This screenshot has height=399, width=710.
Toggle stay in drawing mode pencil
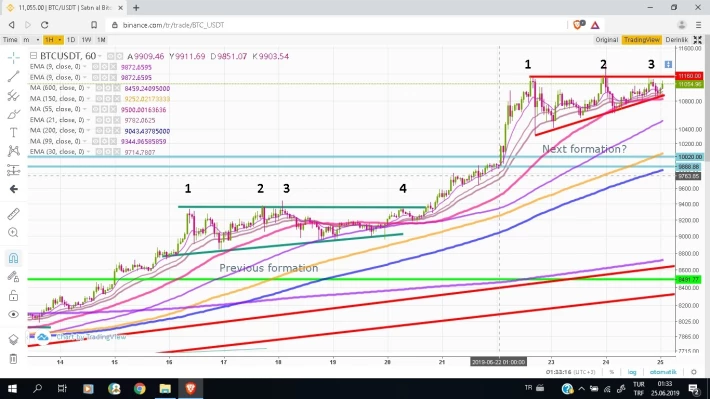(13, 277)
